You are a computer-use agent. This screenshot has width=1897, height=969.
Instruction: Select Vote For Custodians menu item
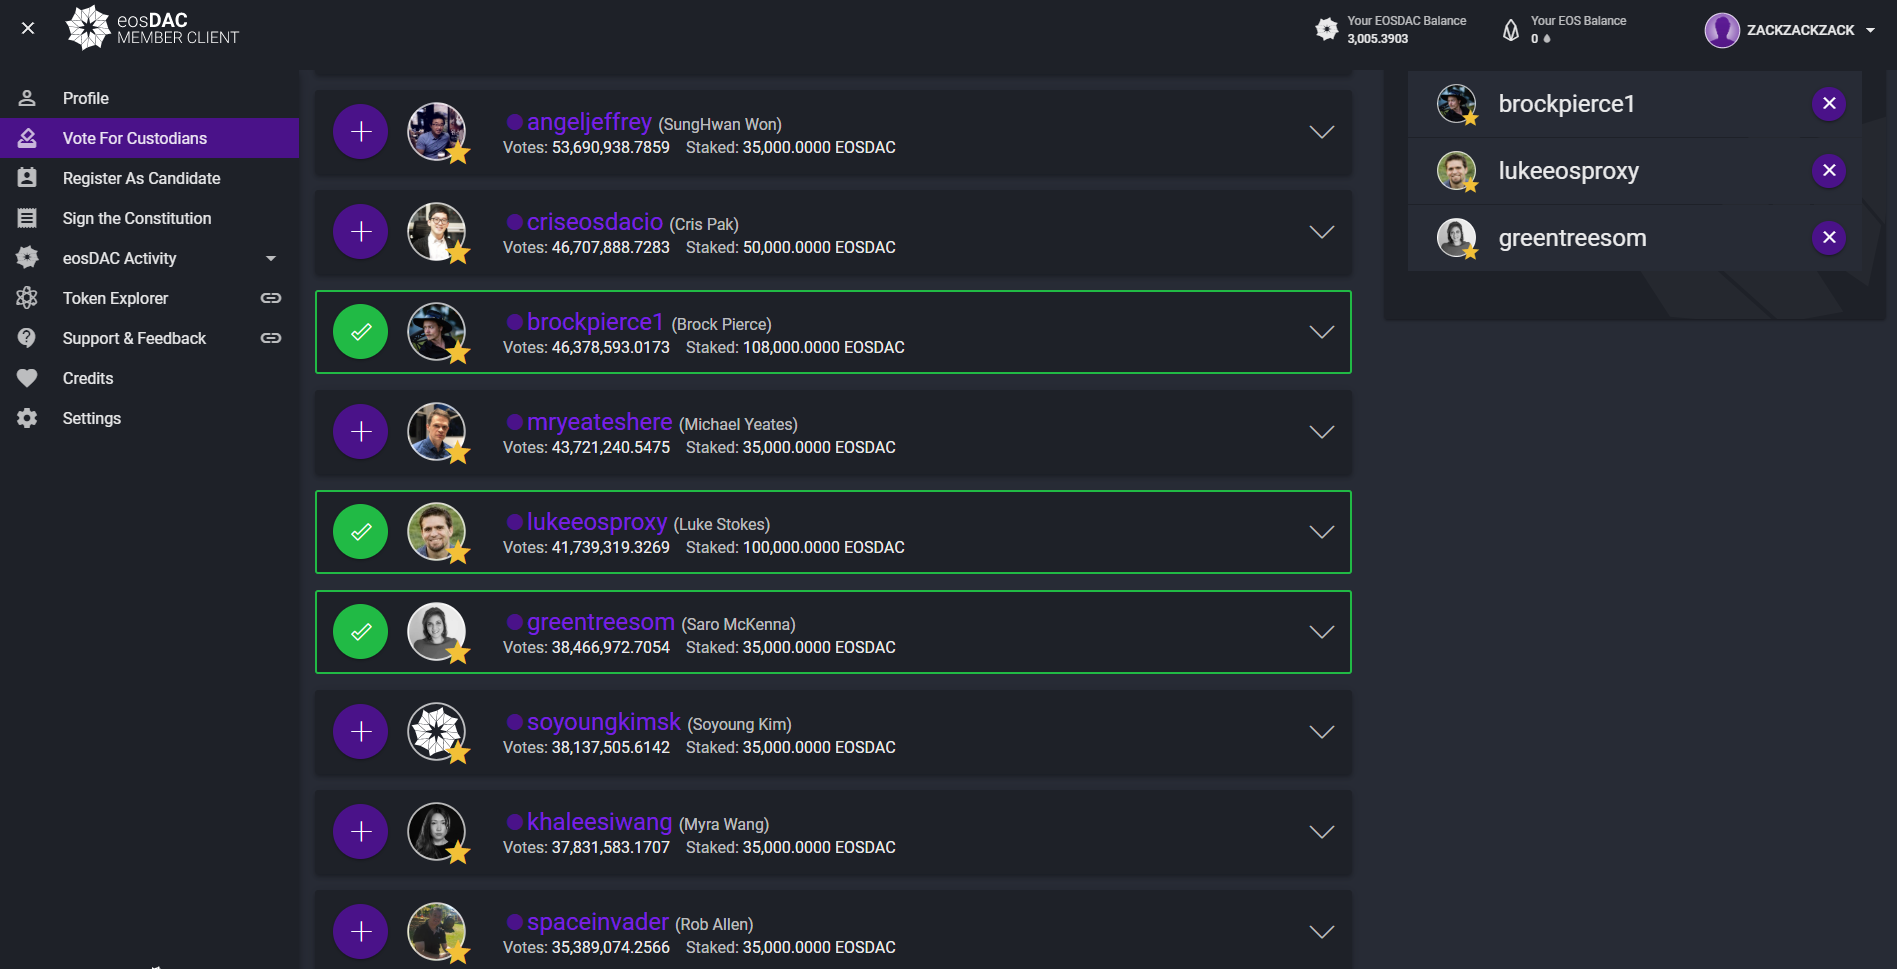[150, 138]
